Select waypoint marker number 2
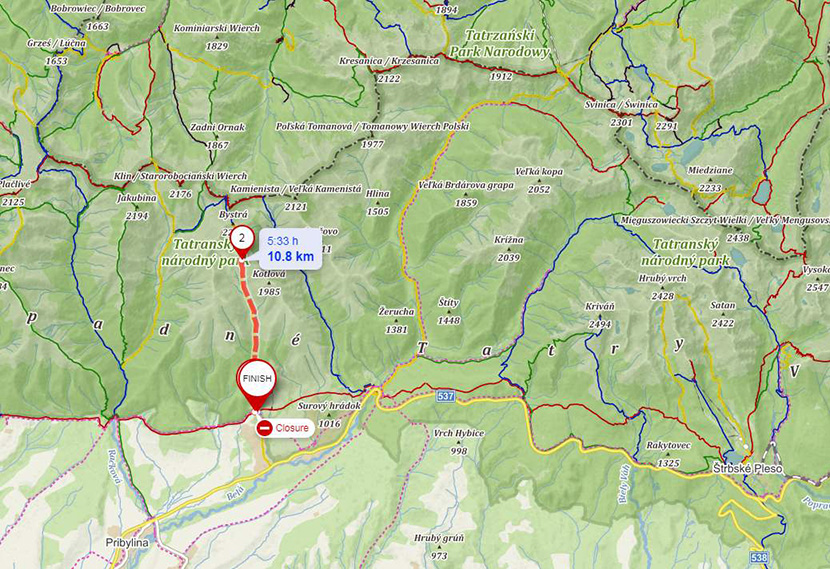Screen dimensions: 830x569 coord(242,241)
